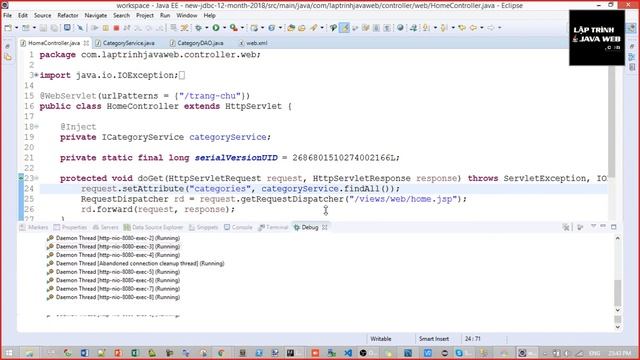This screenshot has width=640, height=360.
Task: Open the Window menu
Action: click(x=187, y=16)
